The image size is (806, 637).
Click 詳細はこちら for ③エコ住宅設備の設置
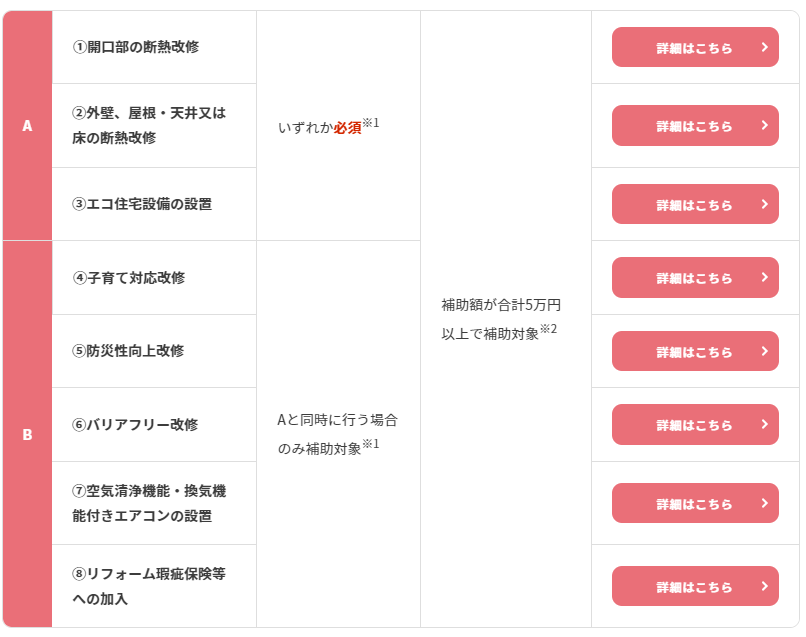(694, 205)
